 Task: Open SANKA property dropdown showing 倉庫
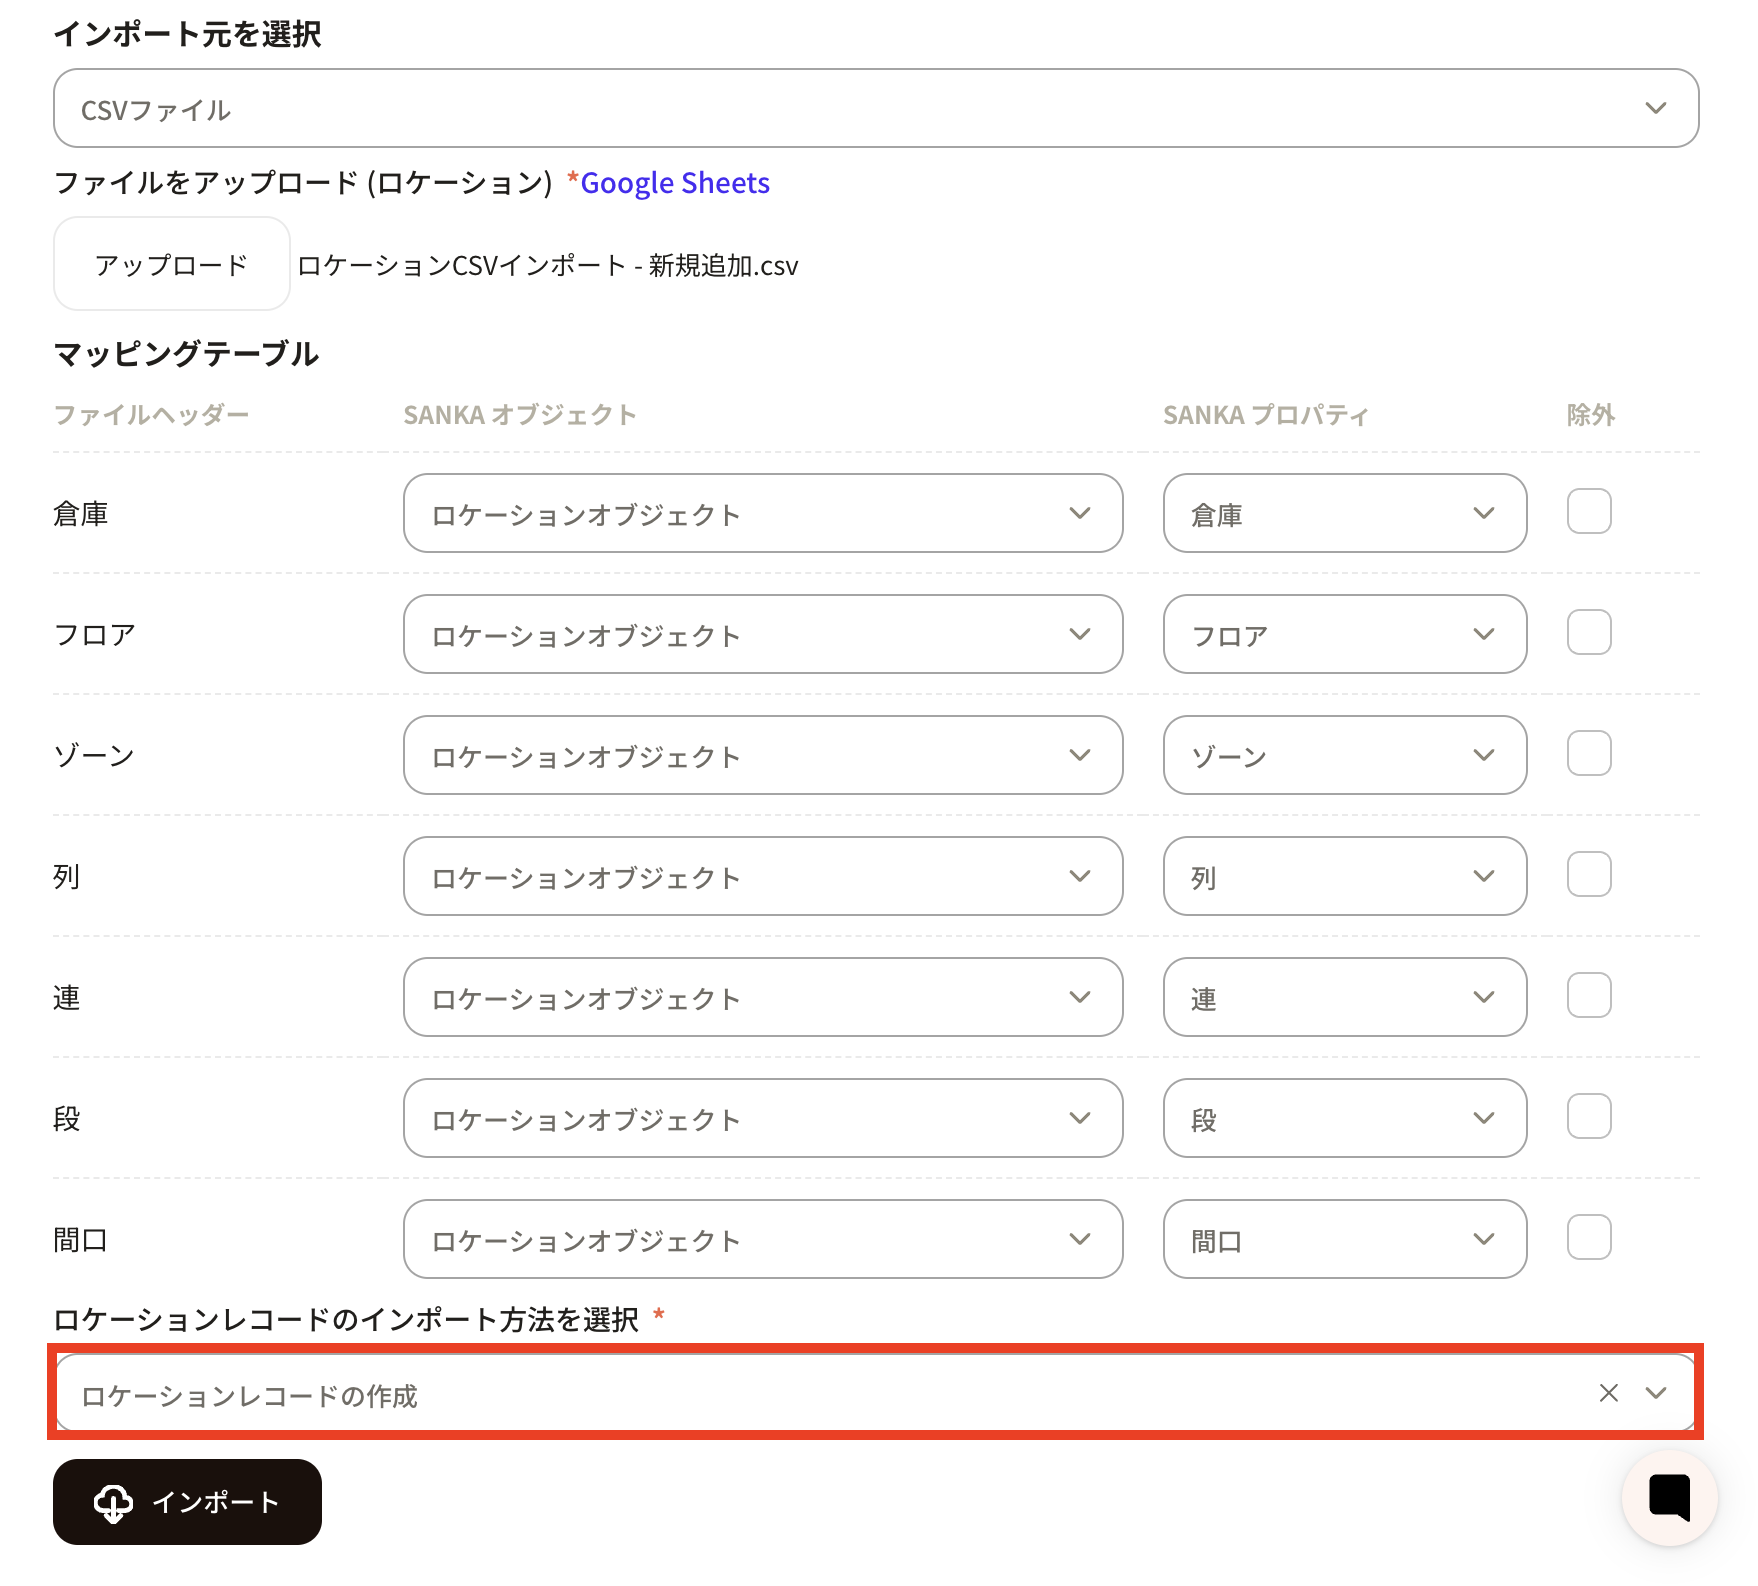pyautogui.click(x=1344, y=513)
